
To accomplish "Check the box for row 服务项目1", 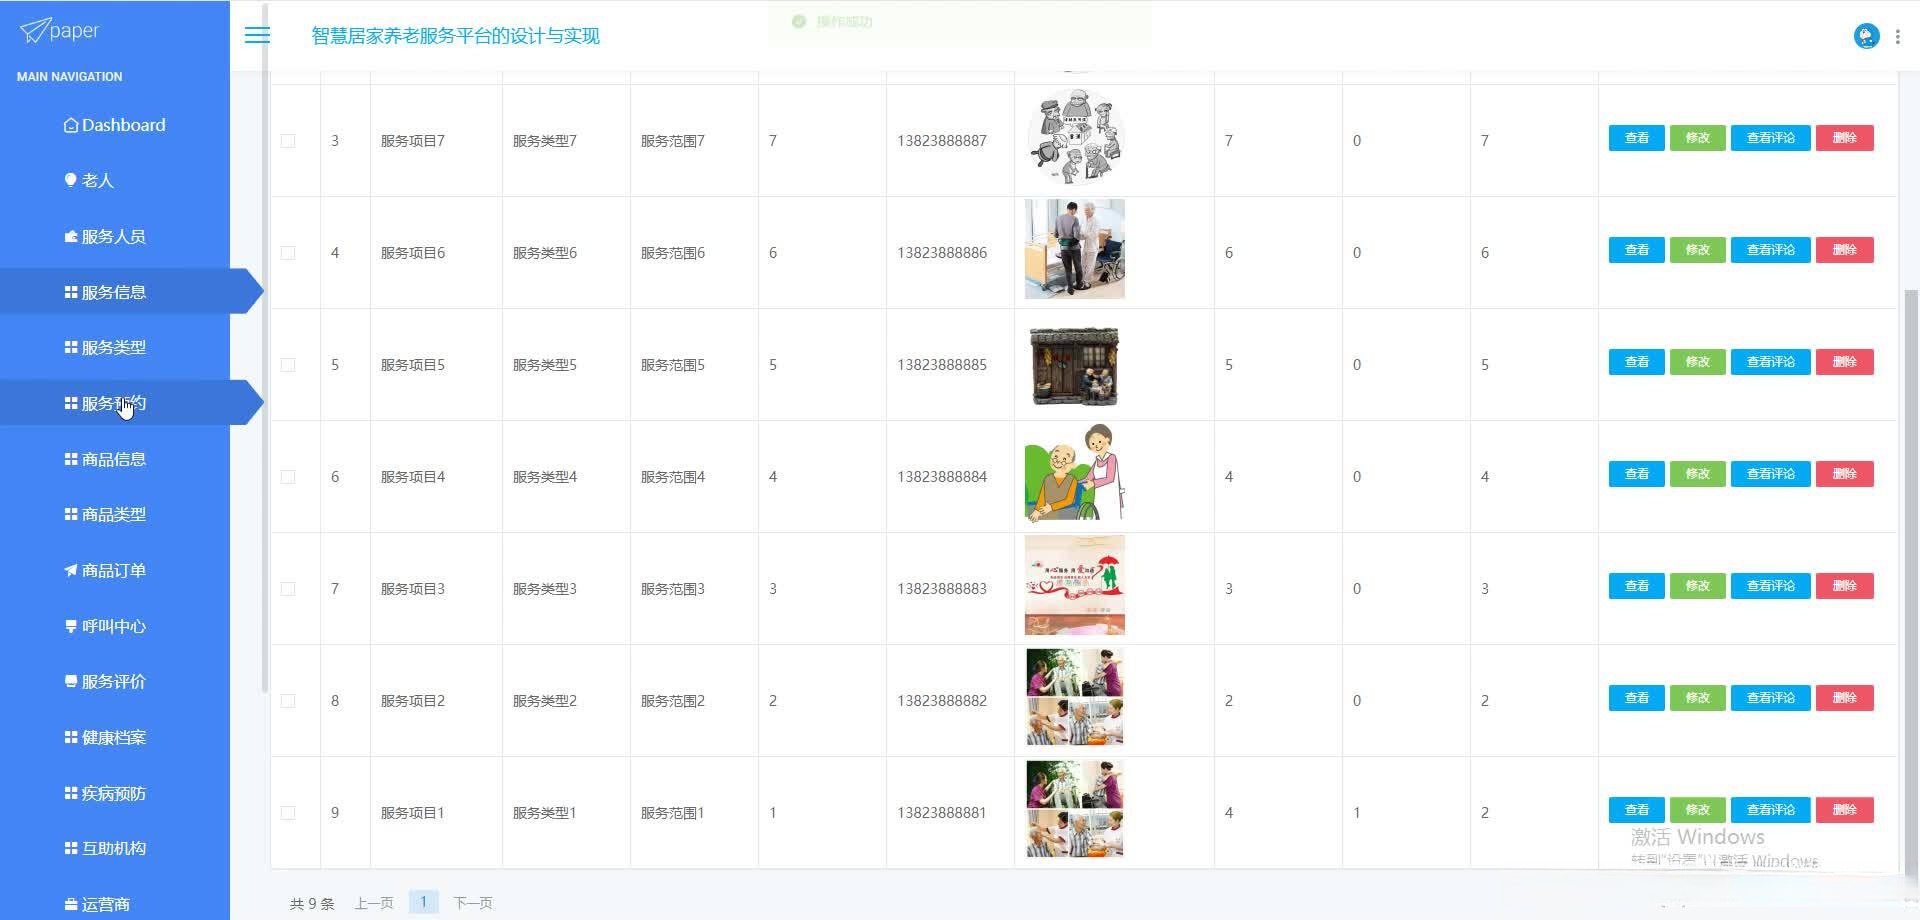I will click(288, 813).
